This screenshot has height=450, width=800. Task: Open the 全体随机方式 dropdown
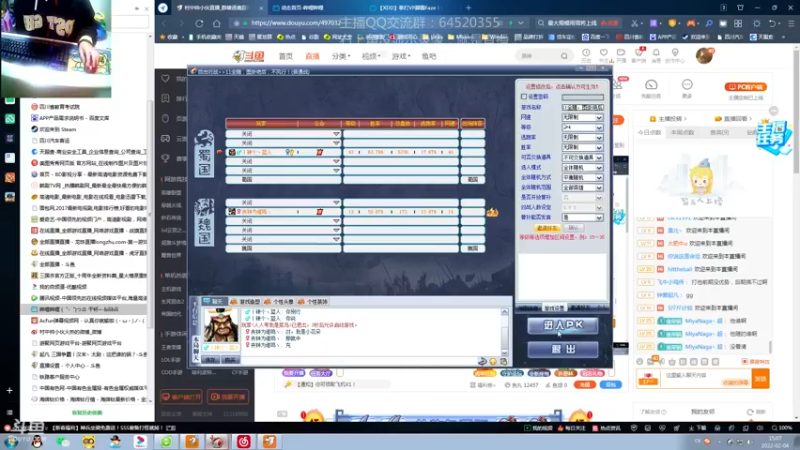click(583, 178)
